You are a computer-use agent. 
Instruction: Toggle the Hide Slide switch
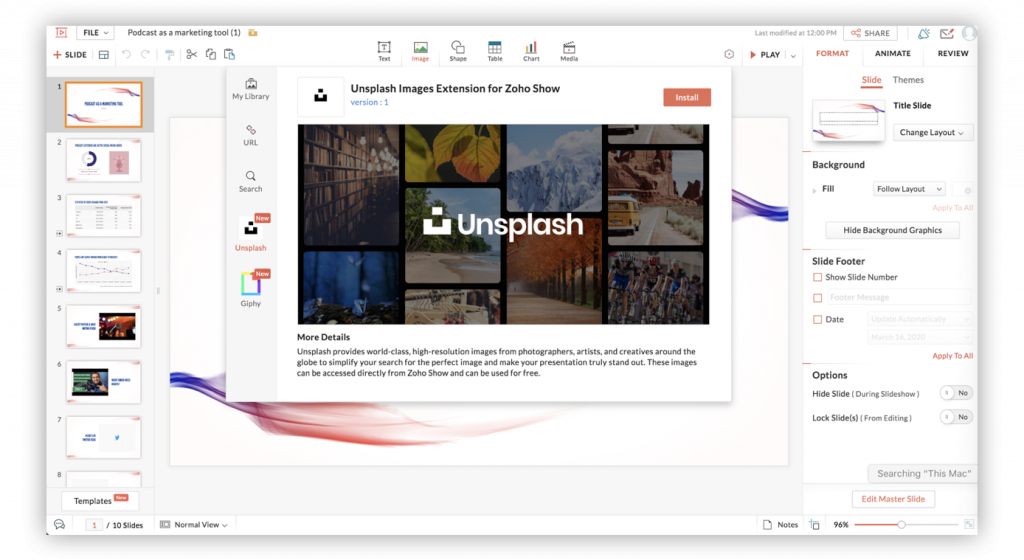point(956,394)
